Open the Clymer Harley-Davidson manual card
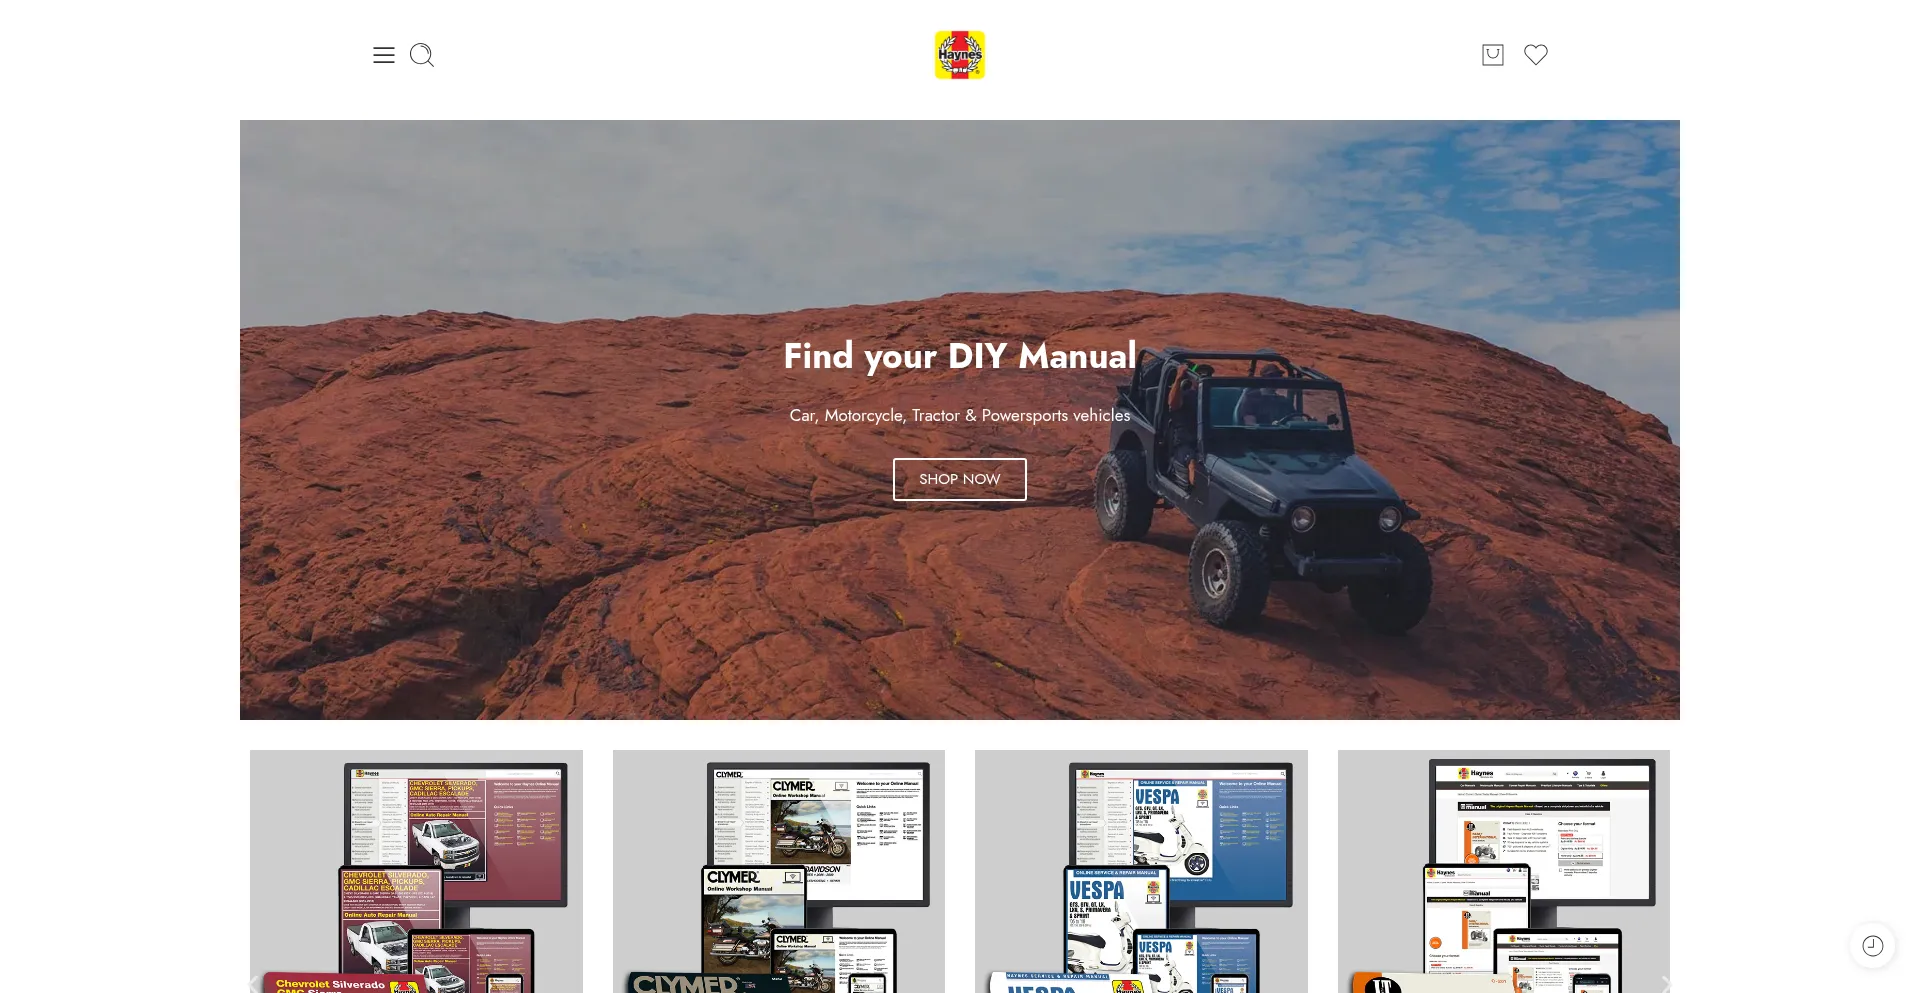This screenshot has width=1920, height=993. [779, 871]
